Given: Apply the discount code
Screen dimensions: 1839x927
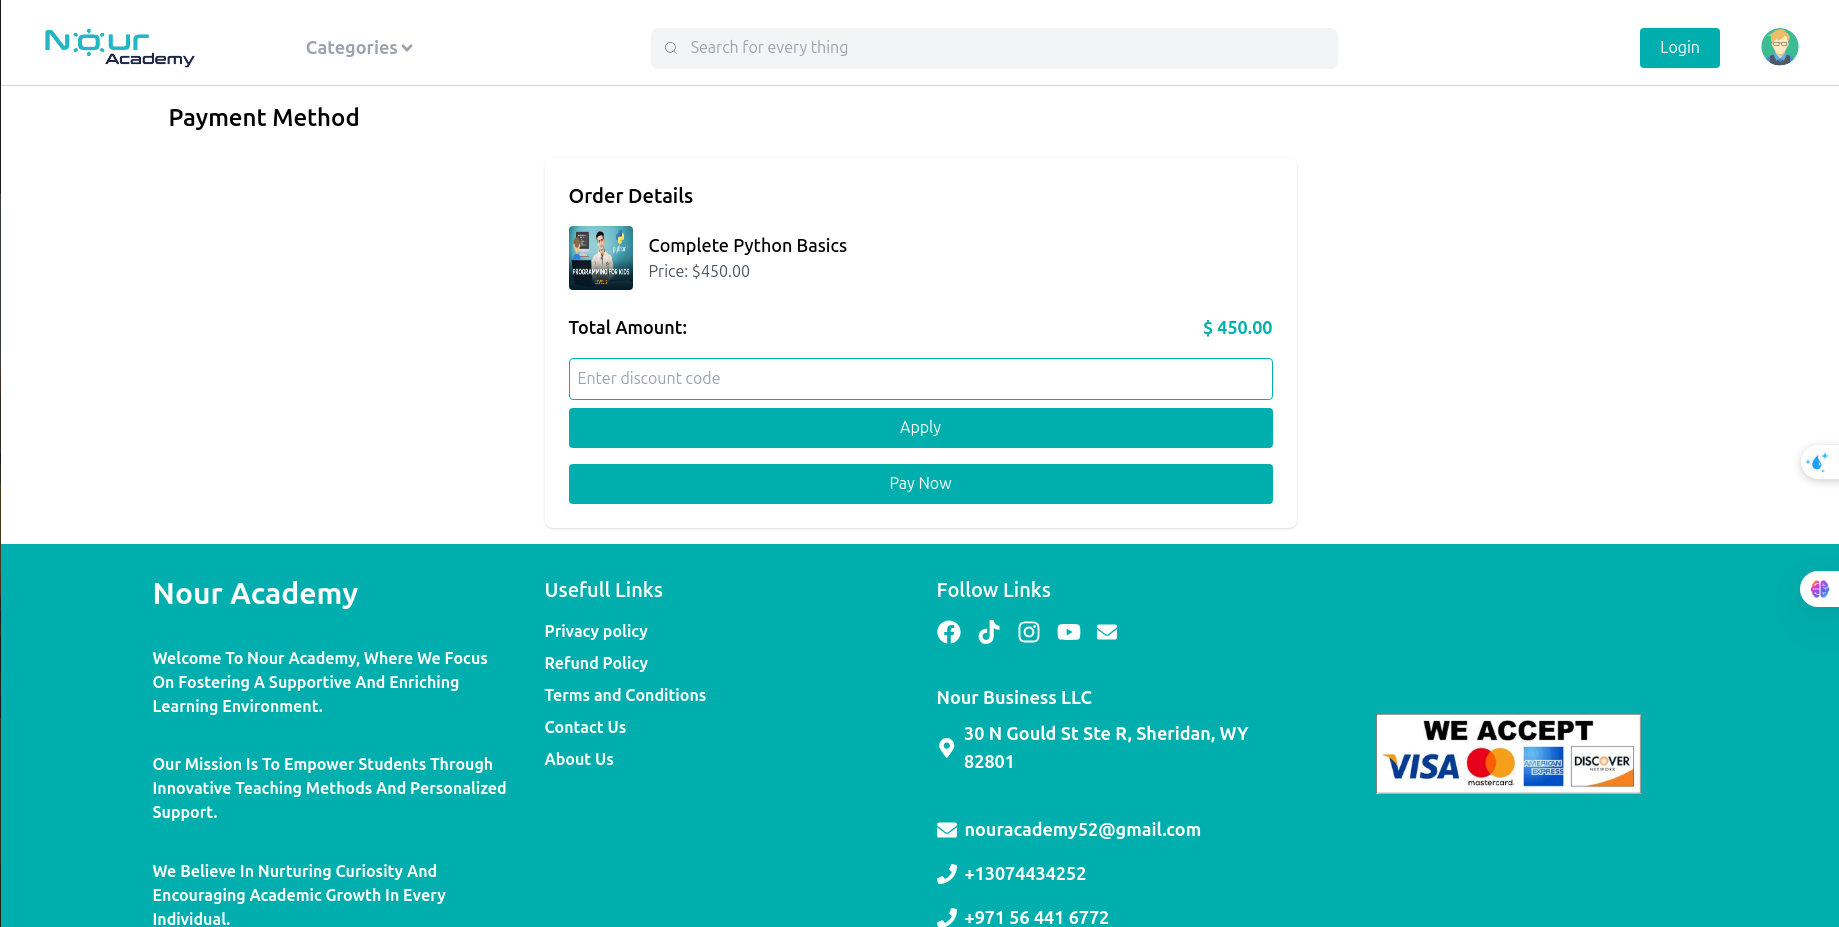Looking at the screenshot, I should tap(920, 428).
